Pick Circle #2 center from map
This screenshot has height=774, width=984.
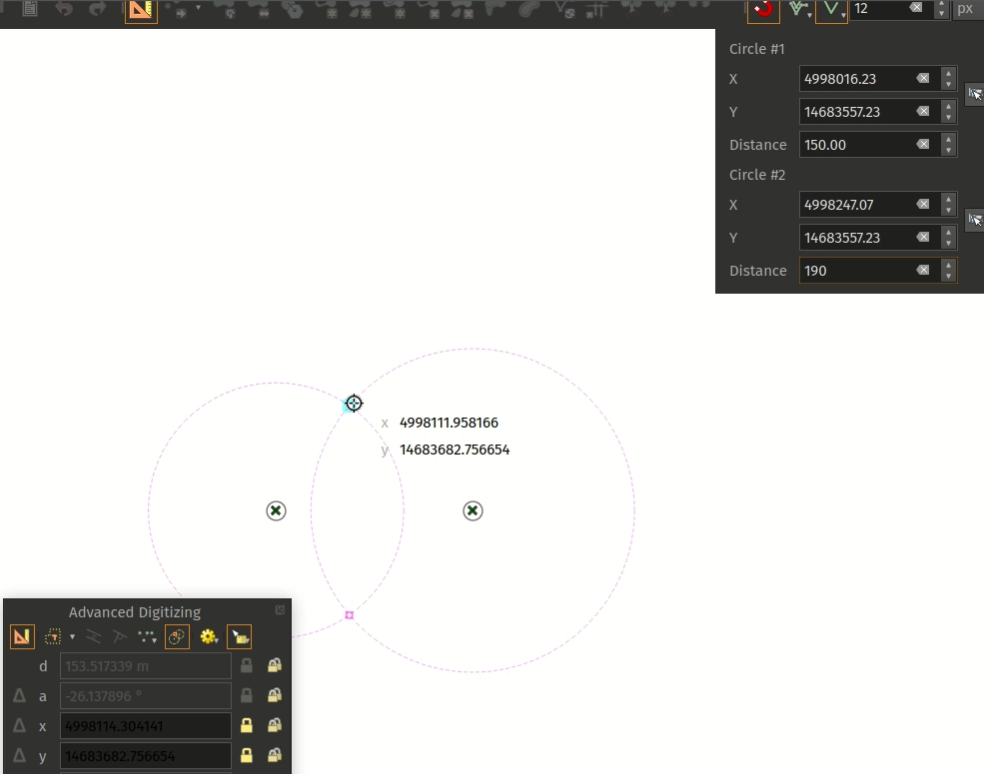point(975,221)
